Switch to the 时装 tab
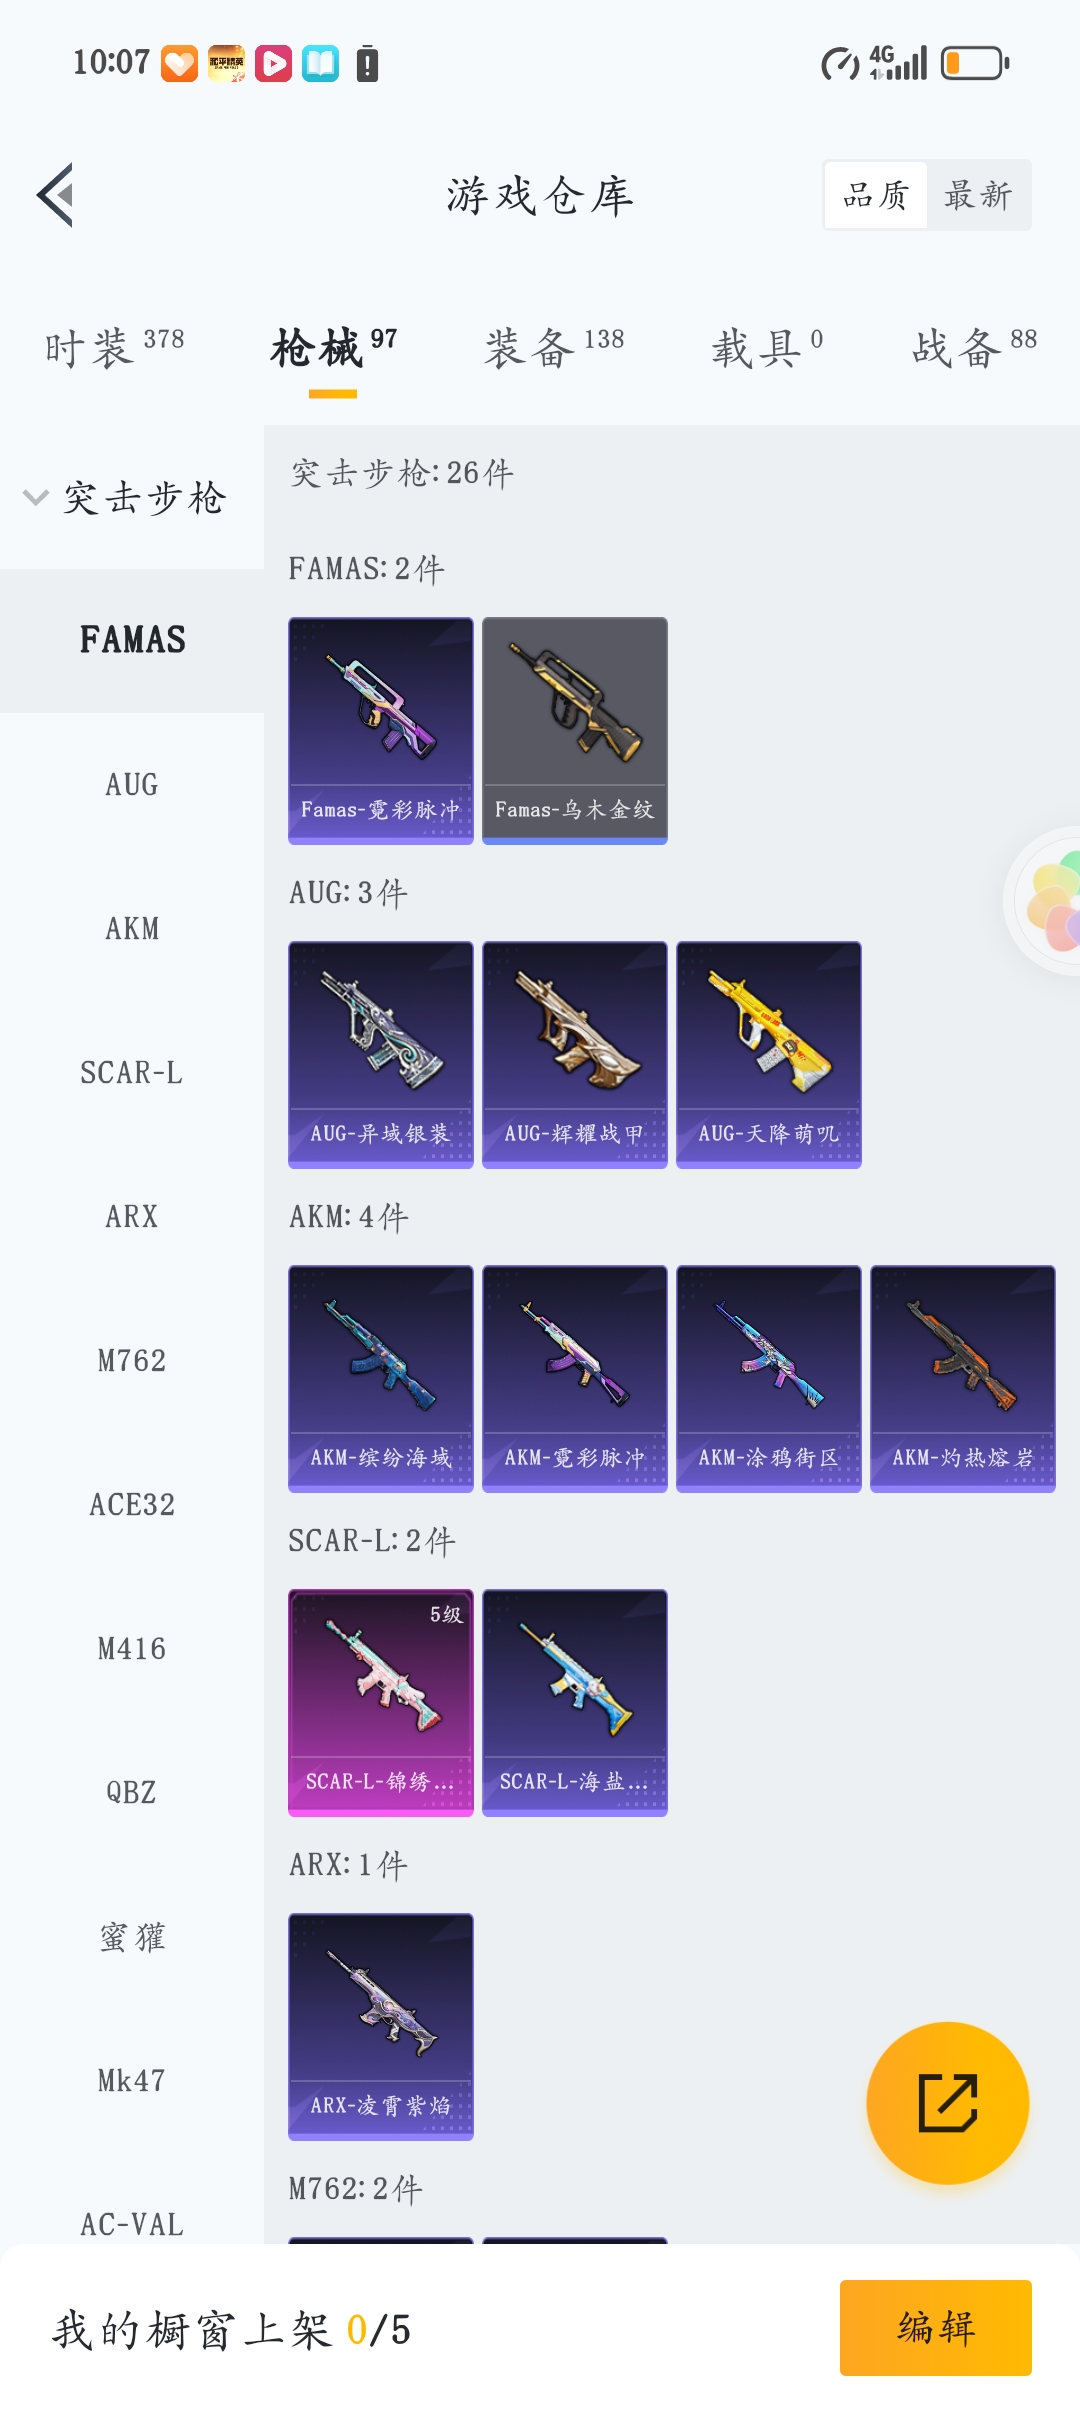1080x2412 pixels. (x=114, y=347)
